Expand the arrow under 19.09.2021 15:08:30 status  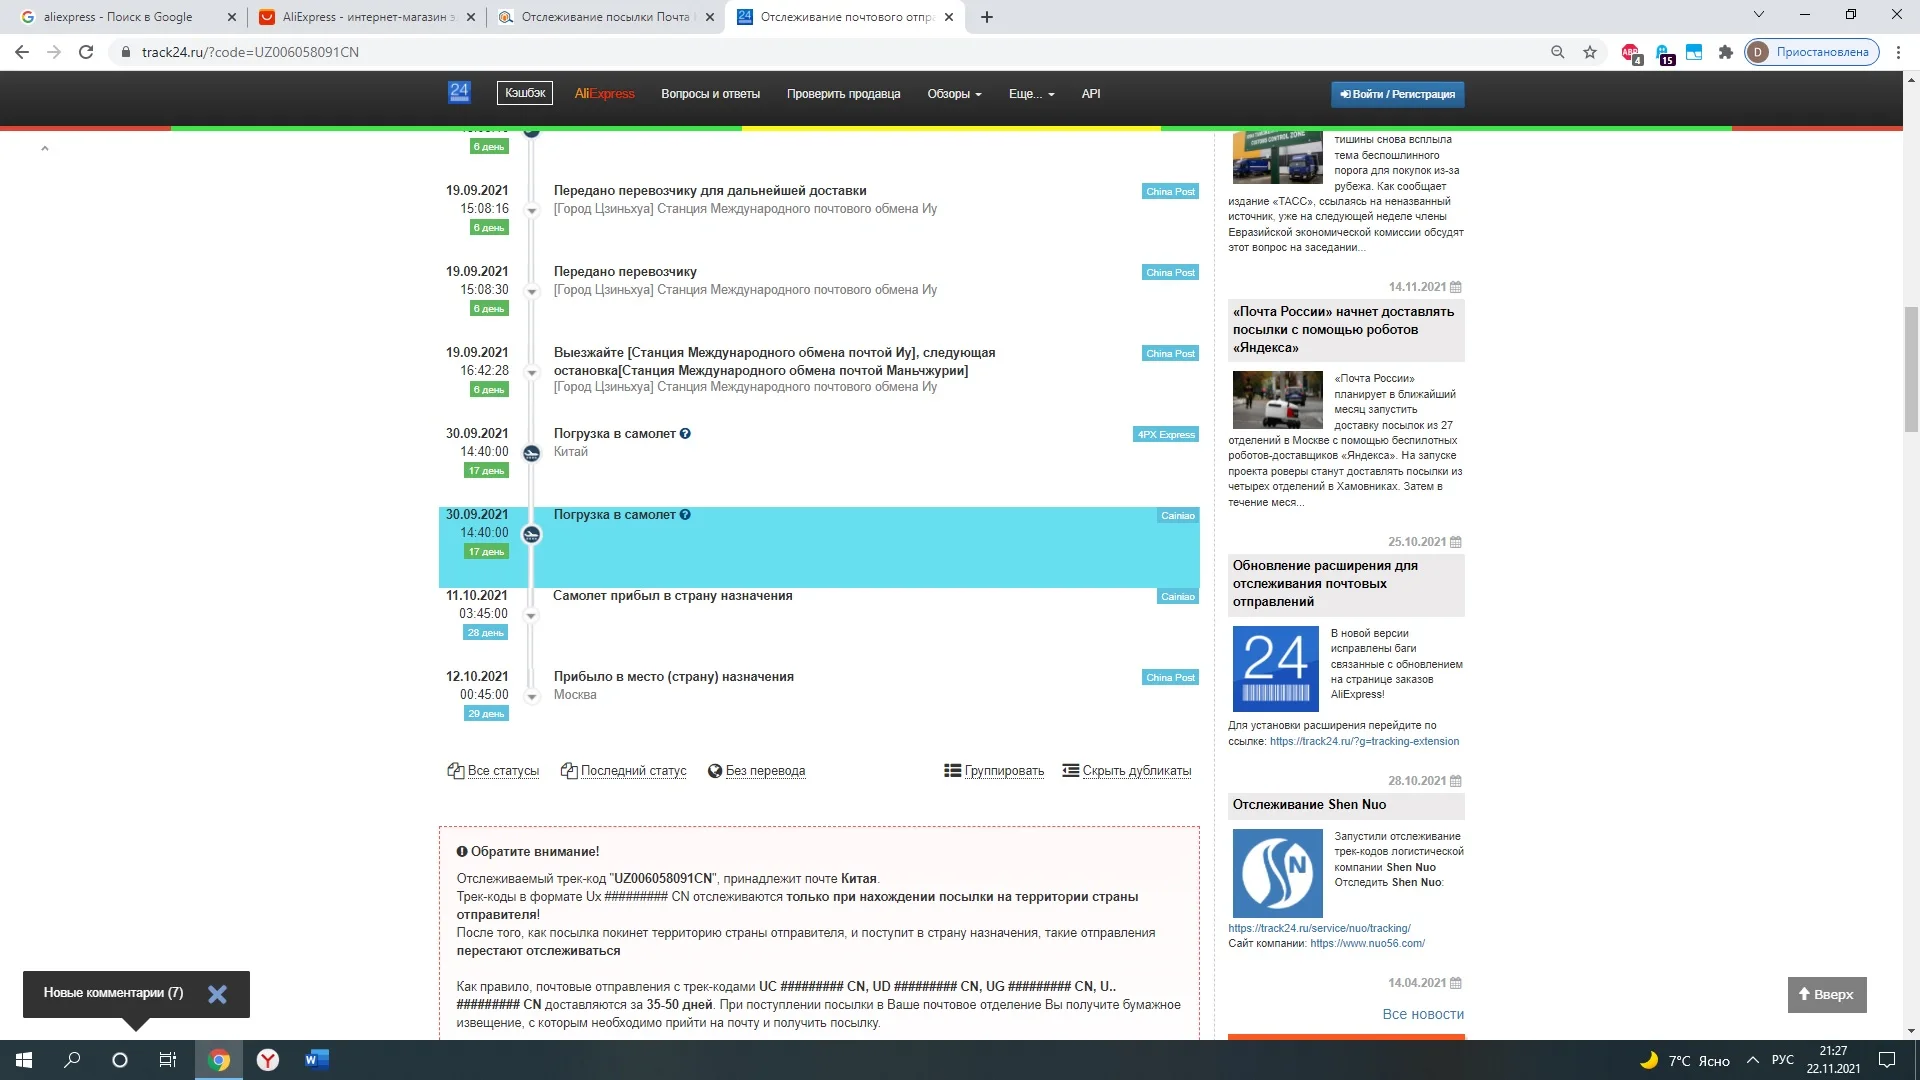point(532,292)
